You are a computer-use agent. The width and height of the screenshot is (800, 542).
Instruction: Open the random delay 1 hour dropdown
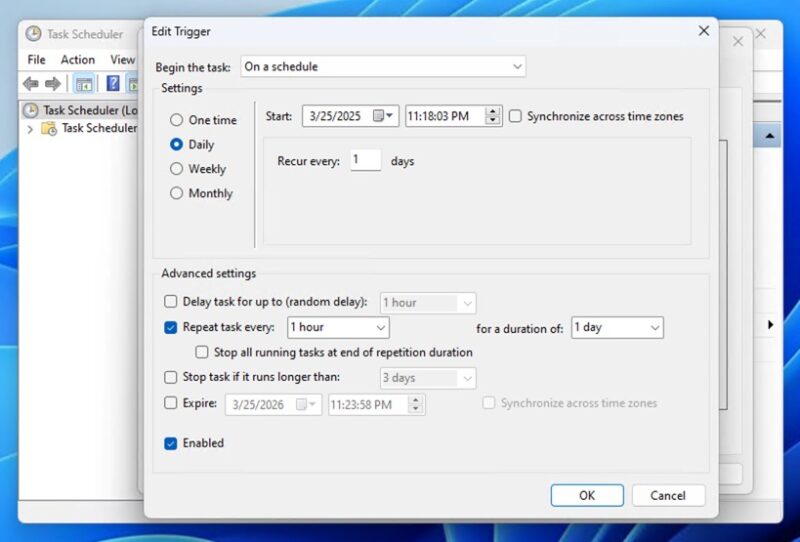pos(428,303)
